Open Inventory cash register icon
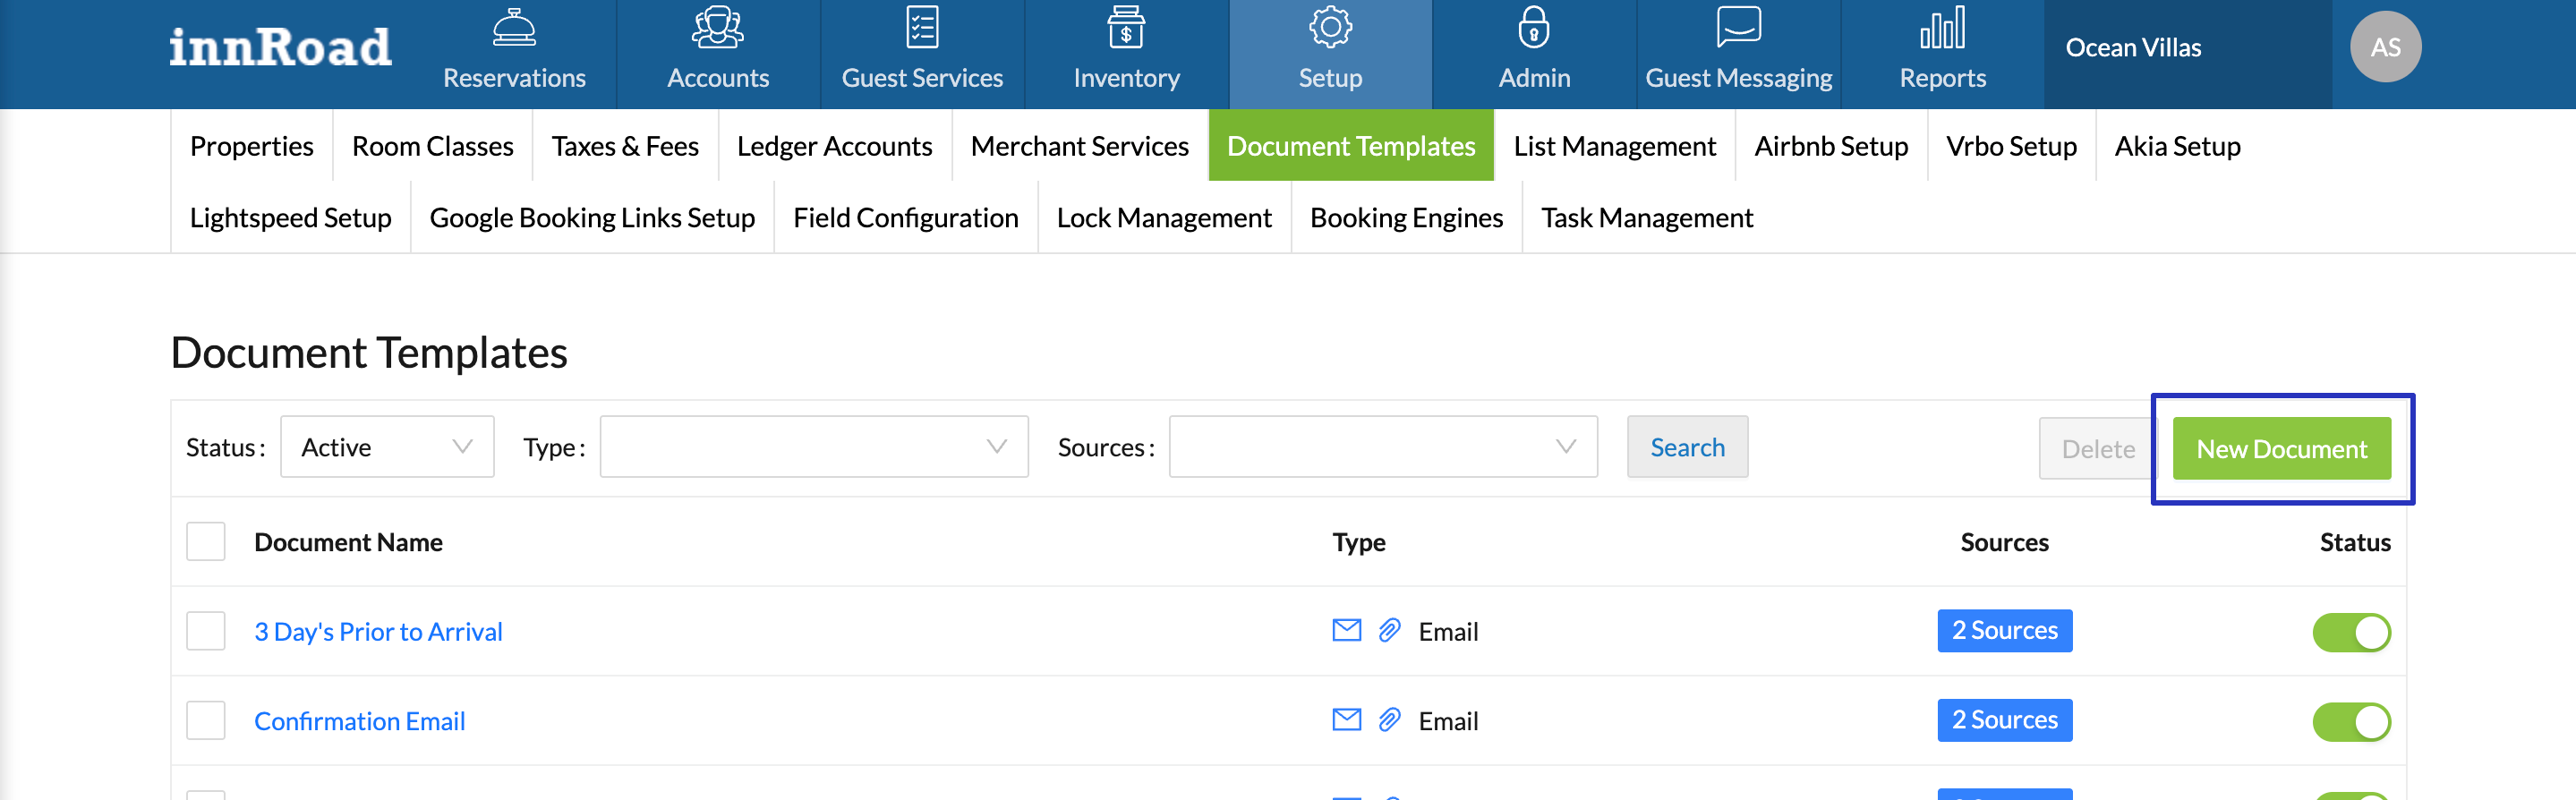 click(x=1126, y=28)
